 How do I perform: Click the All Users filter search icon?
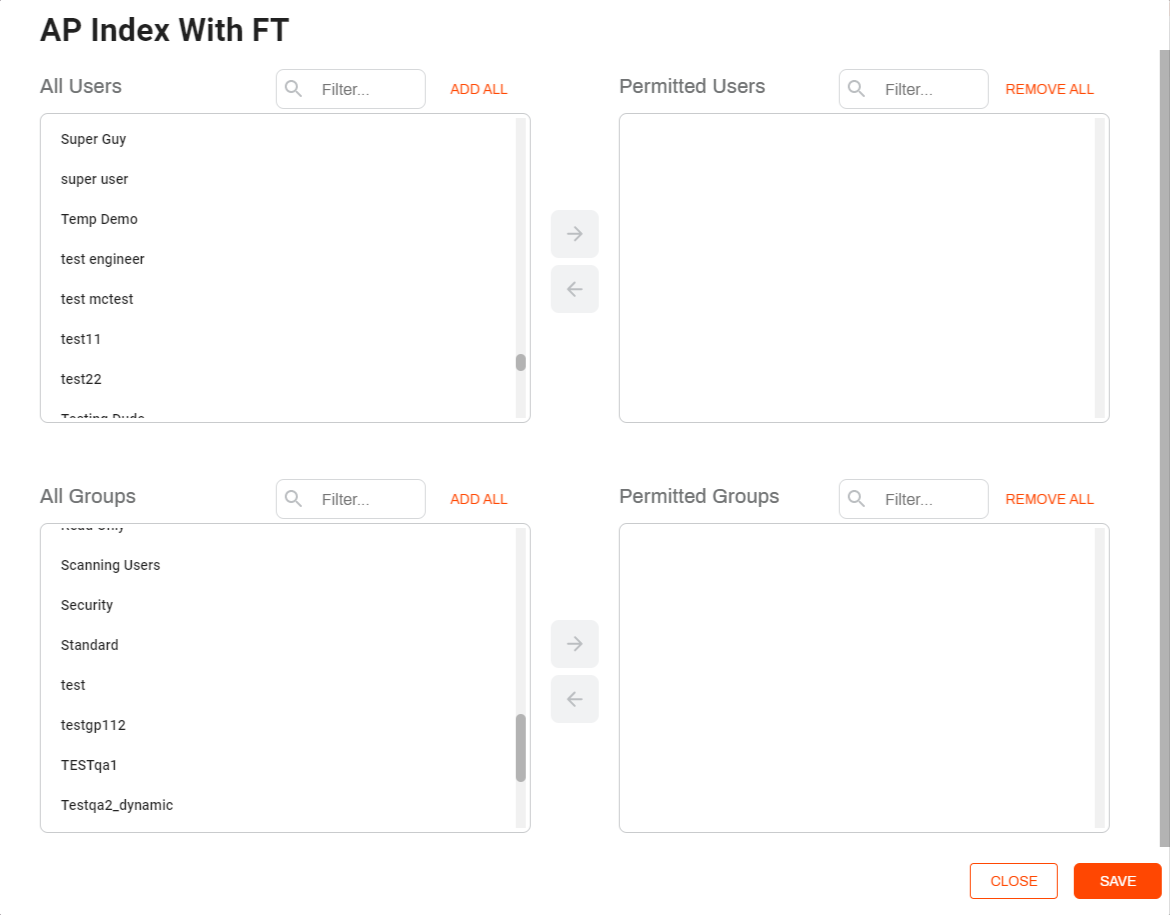pos(293,89)
